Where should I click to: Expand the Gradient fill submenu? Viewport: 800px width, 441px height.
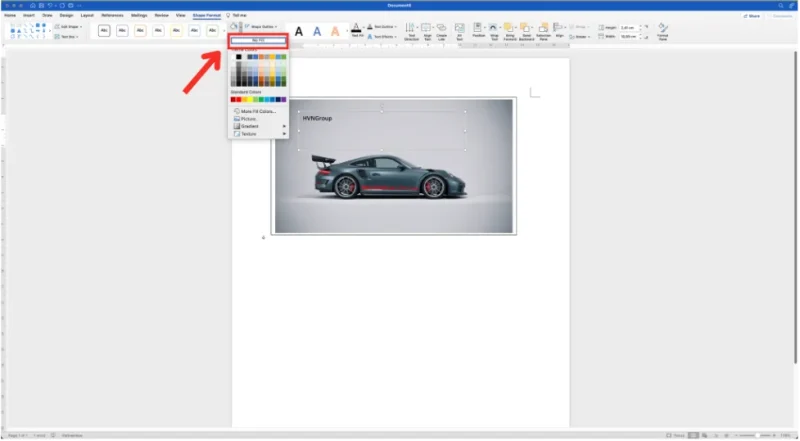pos(259,126)
